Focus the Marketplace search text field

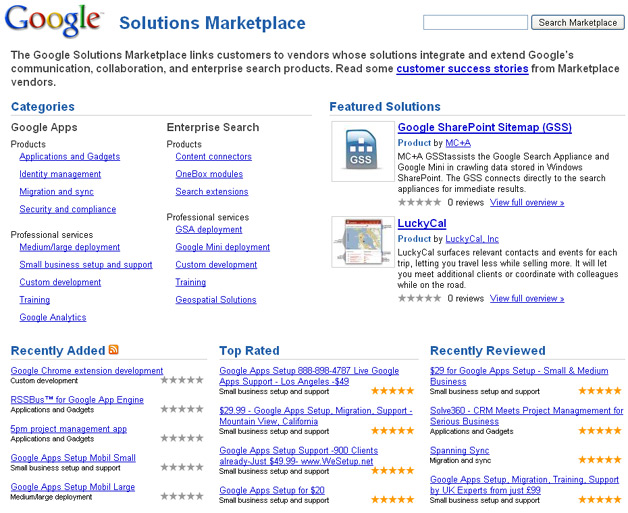coord(475,22)
